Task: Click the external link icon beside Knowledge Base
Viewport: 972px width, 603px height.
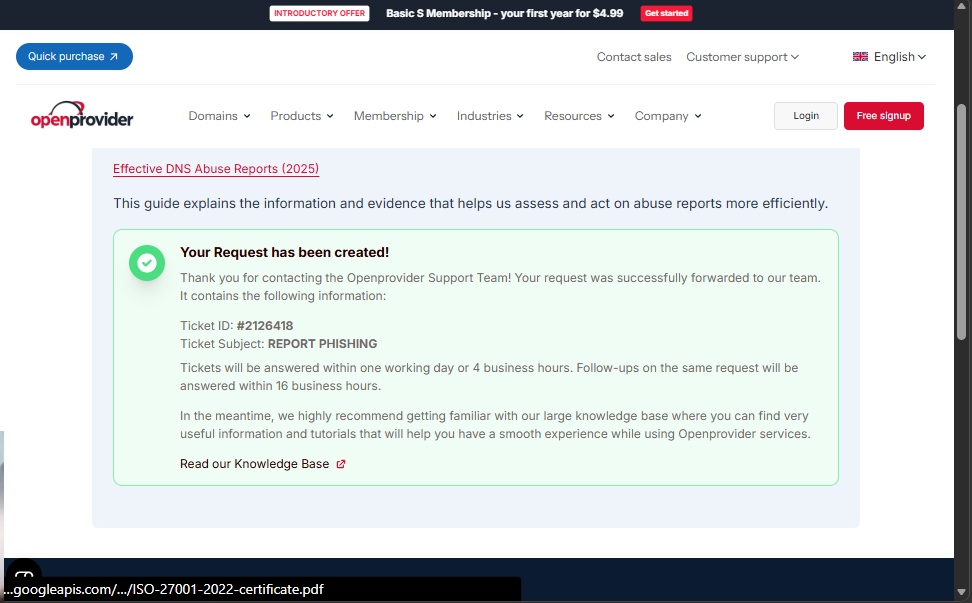Action: click(x=340, y=464)
